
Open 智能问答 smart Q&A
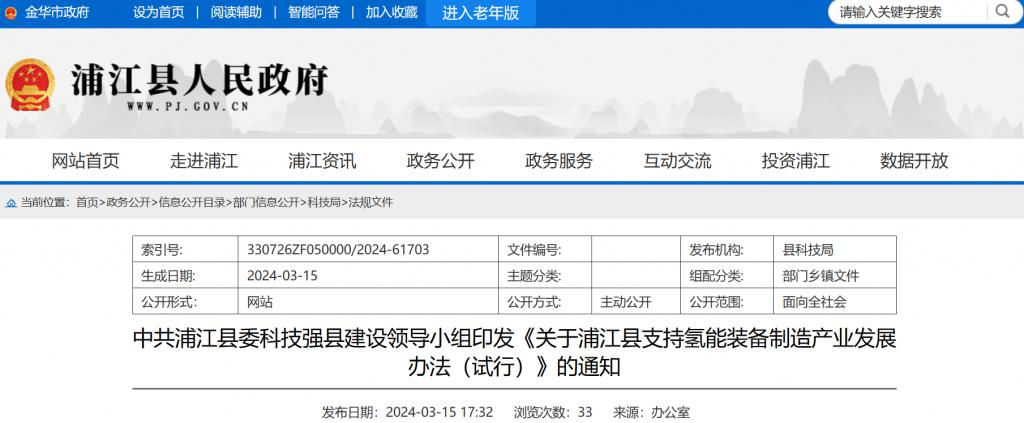[x=313, y=12]
